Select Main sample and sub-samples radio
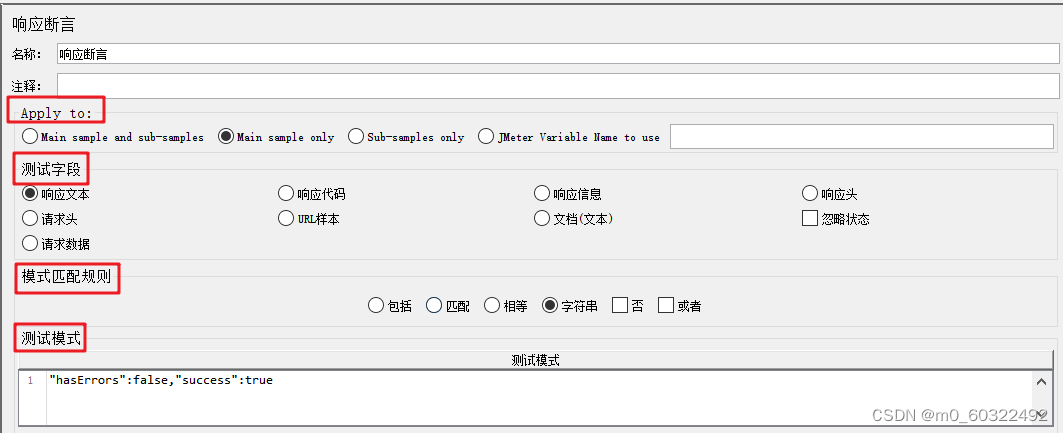 (x=113, y=137)
